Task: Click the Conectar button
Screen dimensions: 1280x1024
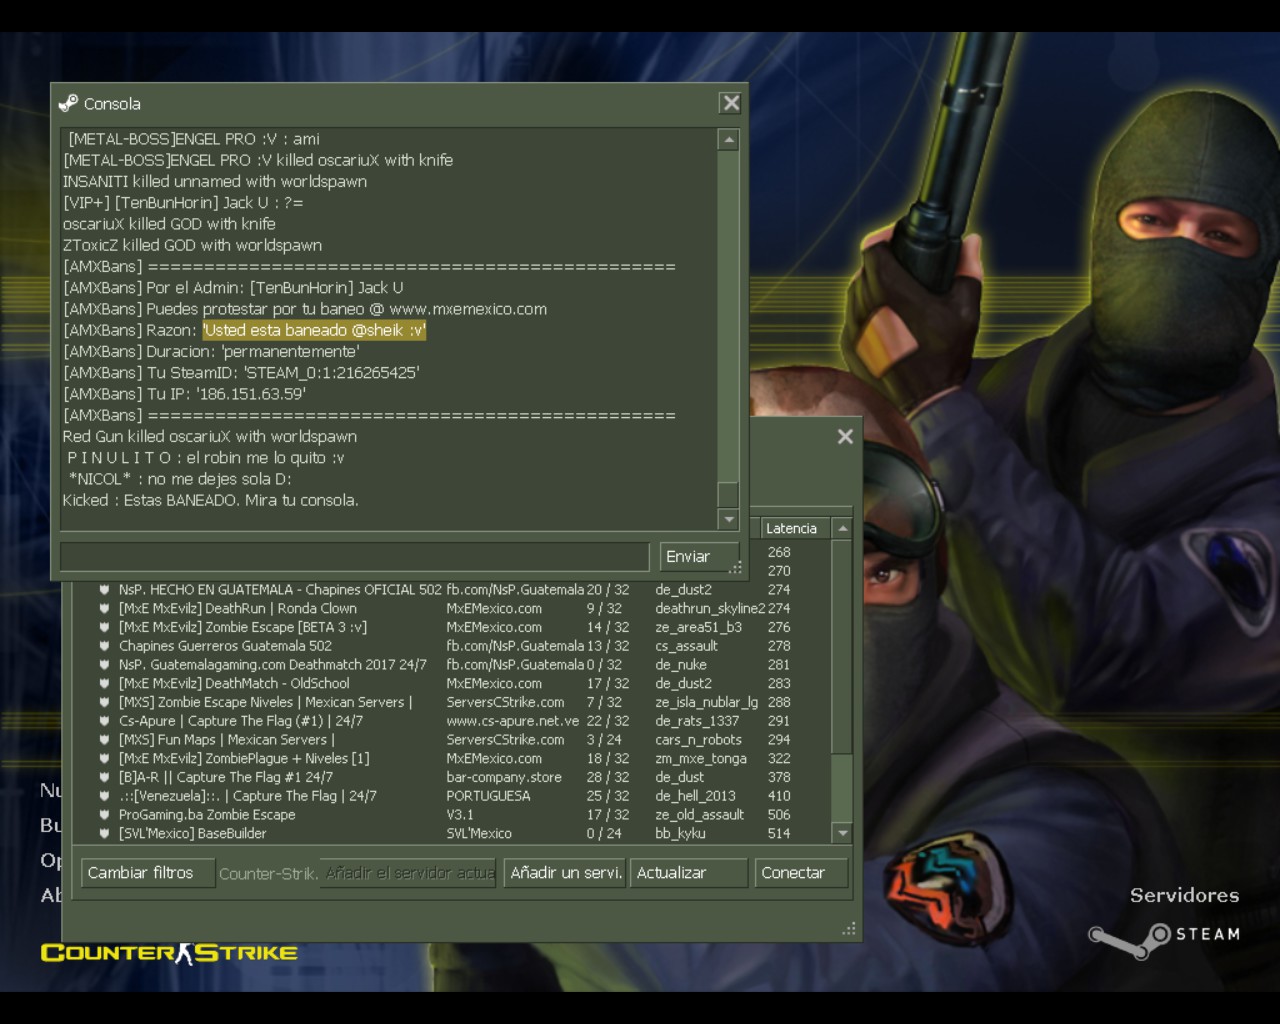Action: 801,873
